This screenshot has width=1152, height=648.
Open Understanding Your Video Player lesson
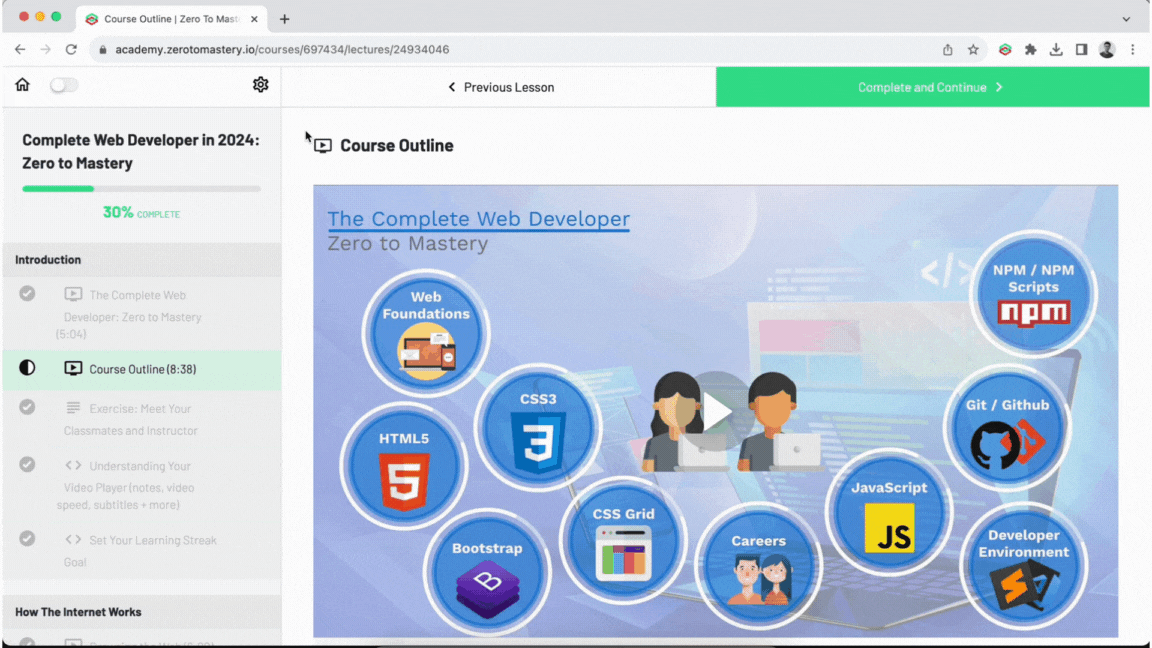coord(126,485)
